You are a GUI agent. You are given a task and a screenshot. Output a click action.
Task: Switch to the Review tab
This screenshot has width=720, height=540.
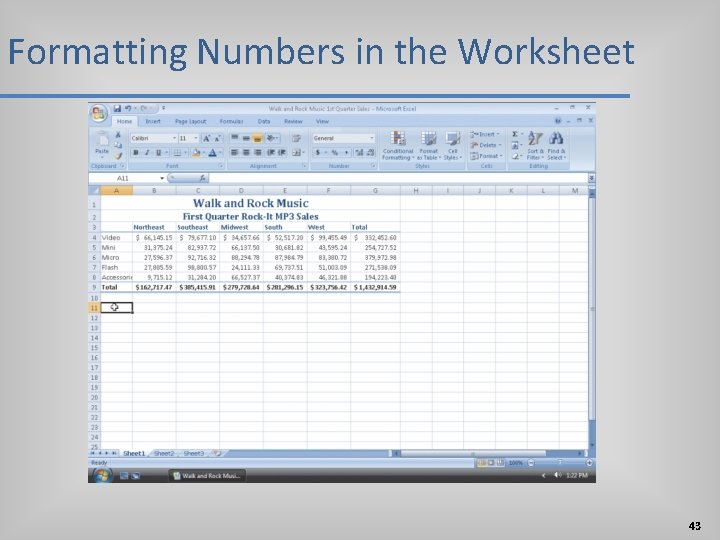pyautogui.click(x=293, y=121)
